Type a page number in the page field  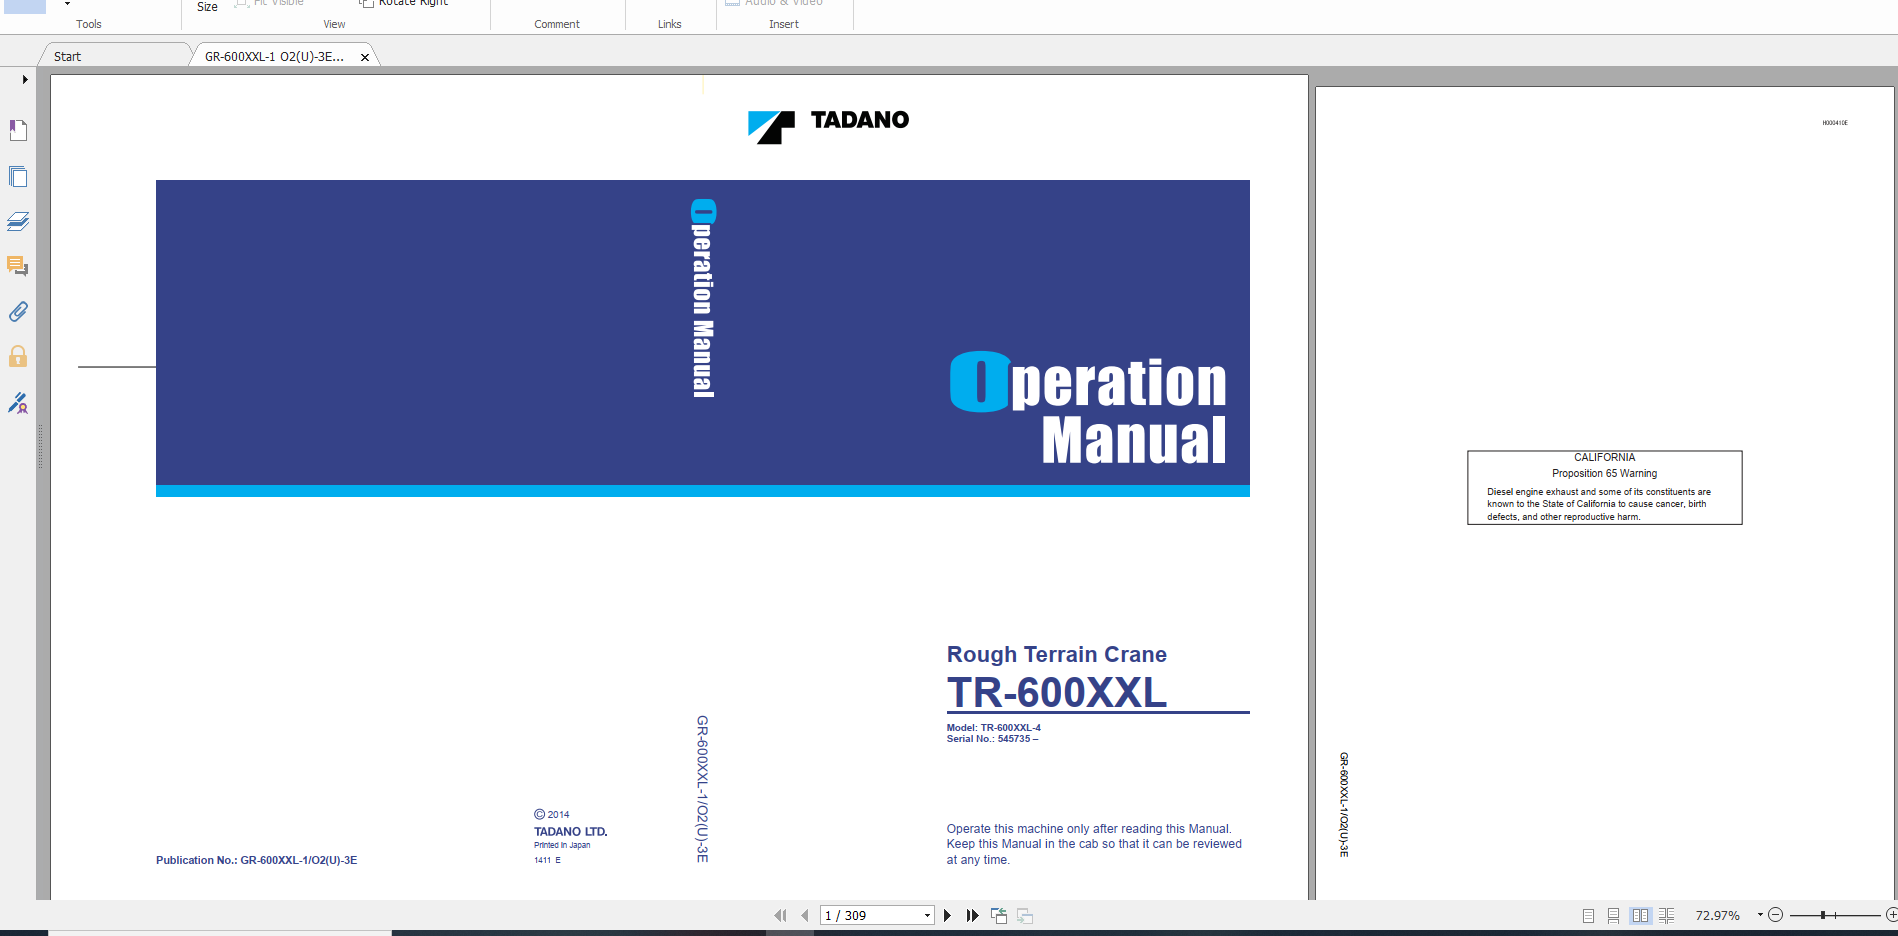[x=860, y=914]
